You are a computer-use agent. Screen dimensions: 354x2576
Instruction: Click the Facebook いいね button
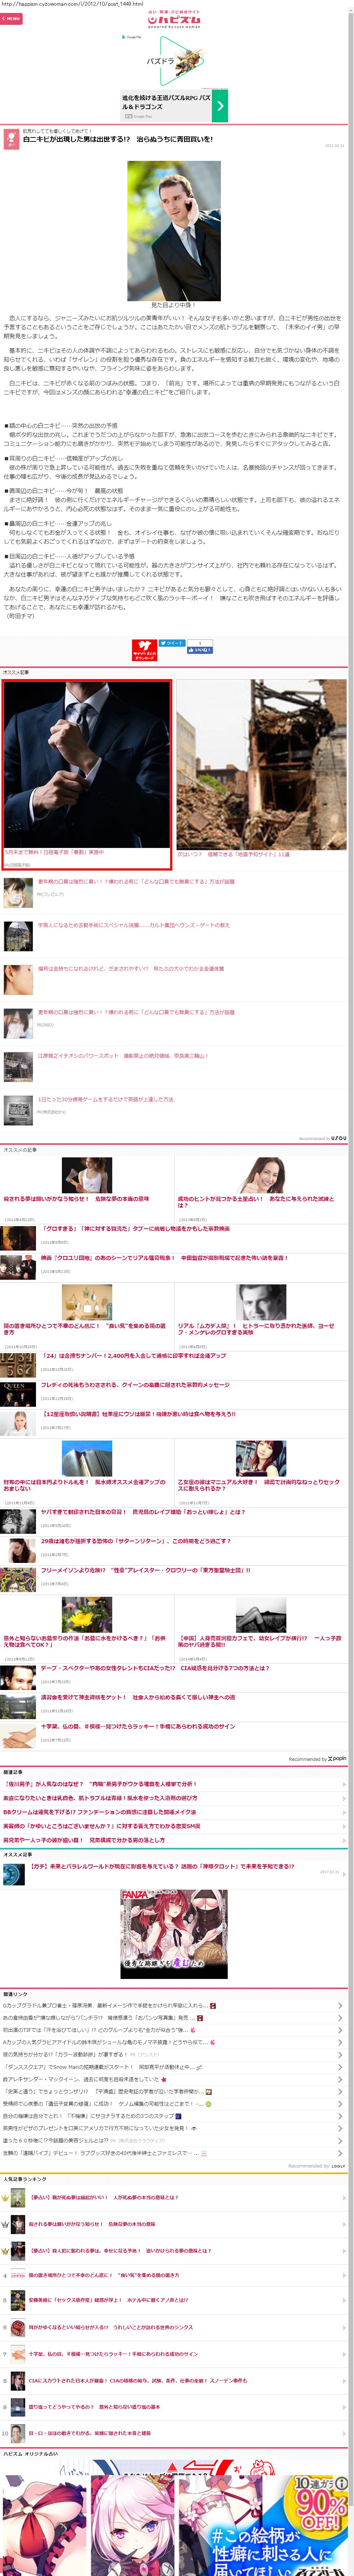[200, 650]
